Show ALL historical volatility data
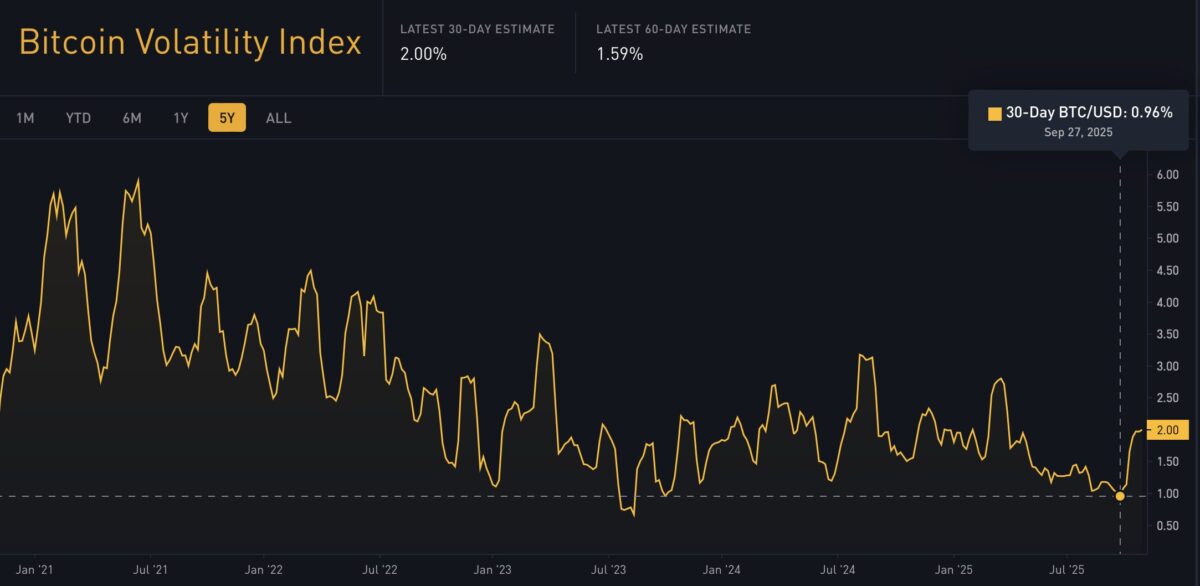The image size is (1200, 586). pyautogui.click(x=277, y=117)
